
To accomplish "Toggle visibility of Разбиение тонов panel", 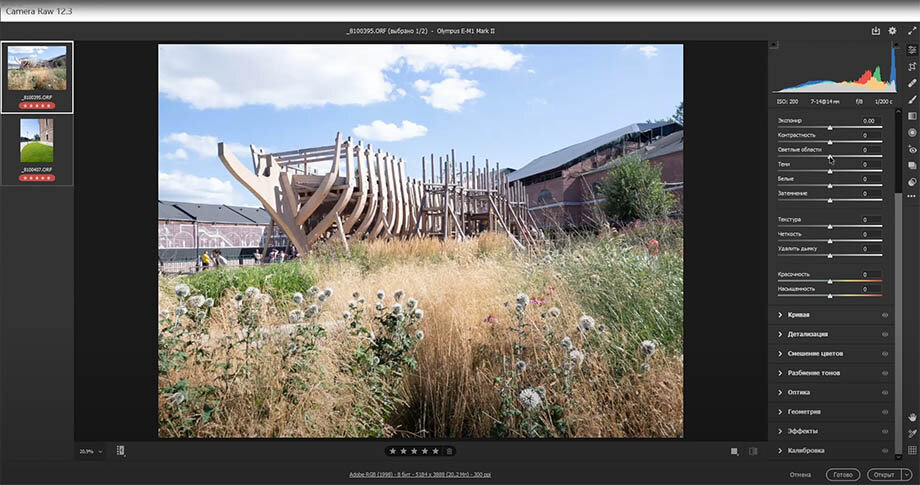I will 884,373.
